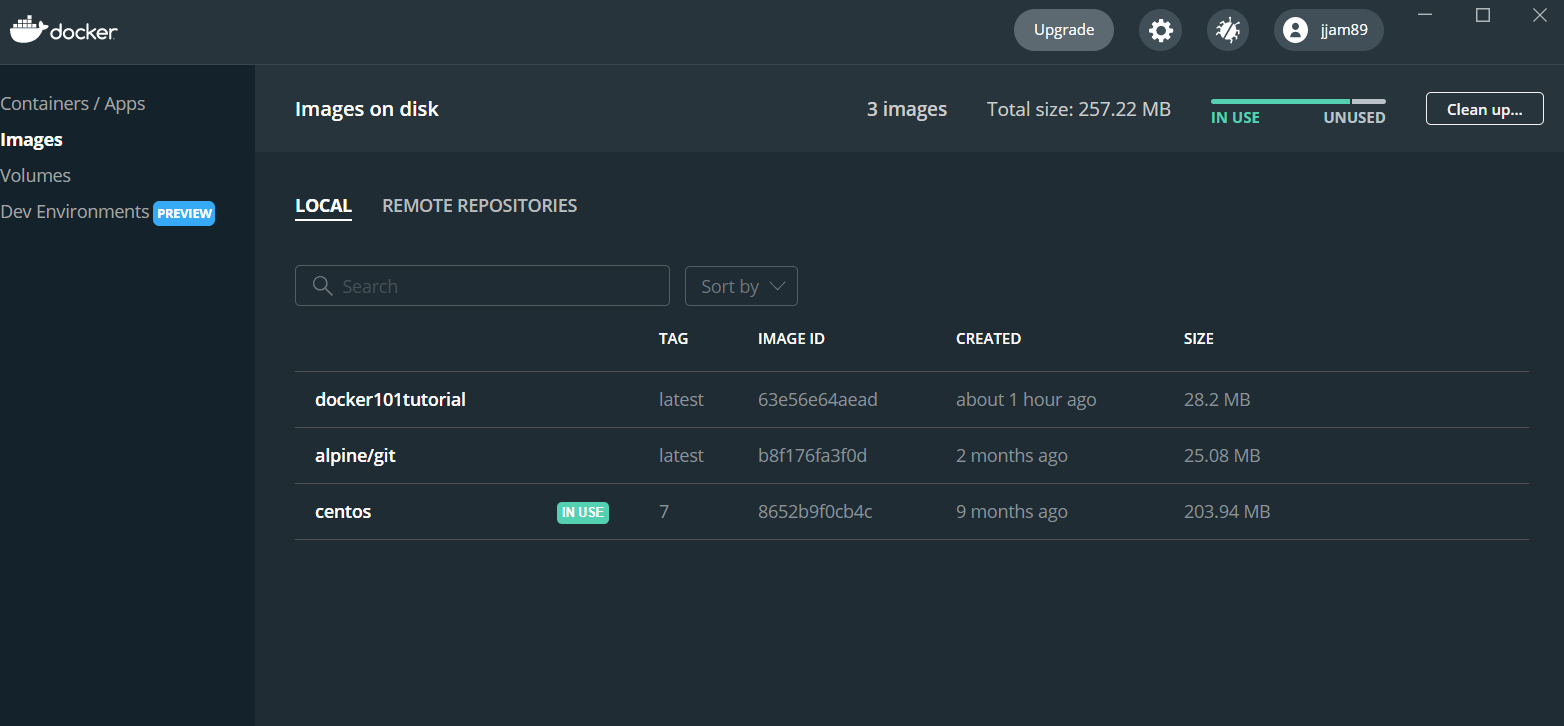Click the TAG column header

(x=674, y=339)
